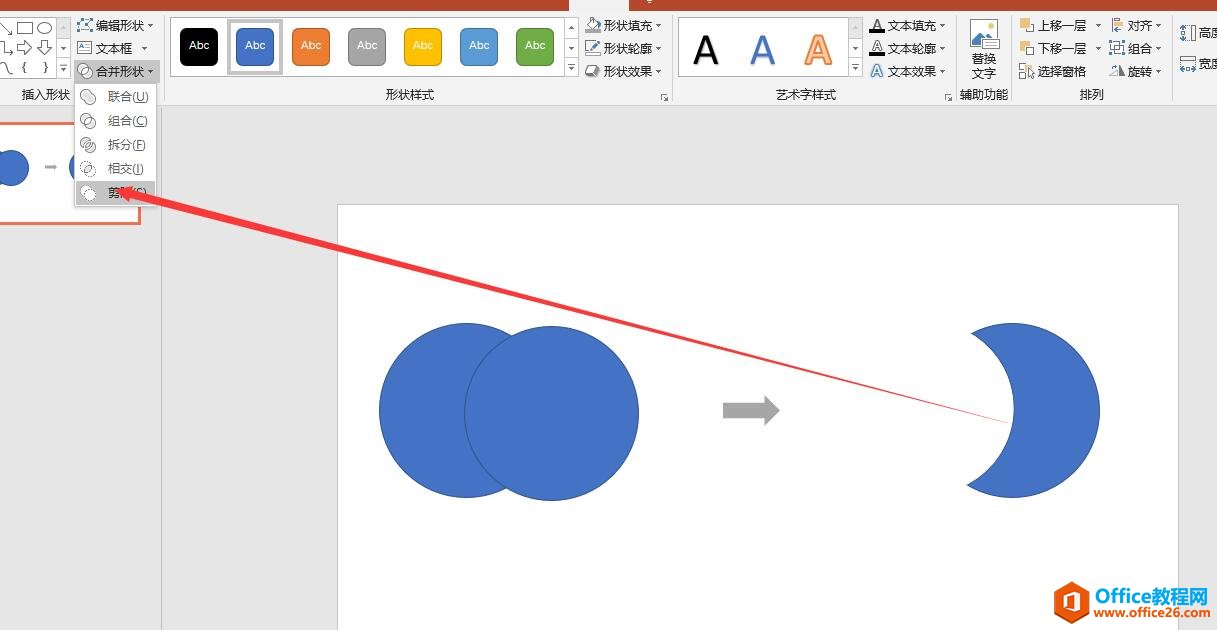Click the shape width icon

tap(1188, 64)
